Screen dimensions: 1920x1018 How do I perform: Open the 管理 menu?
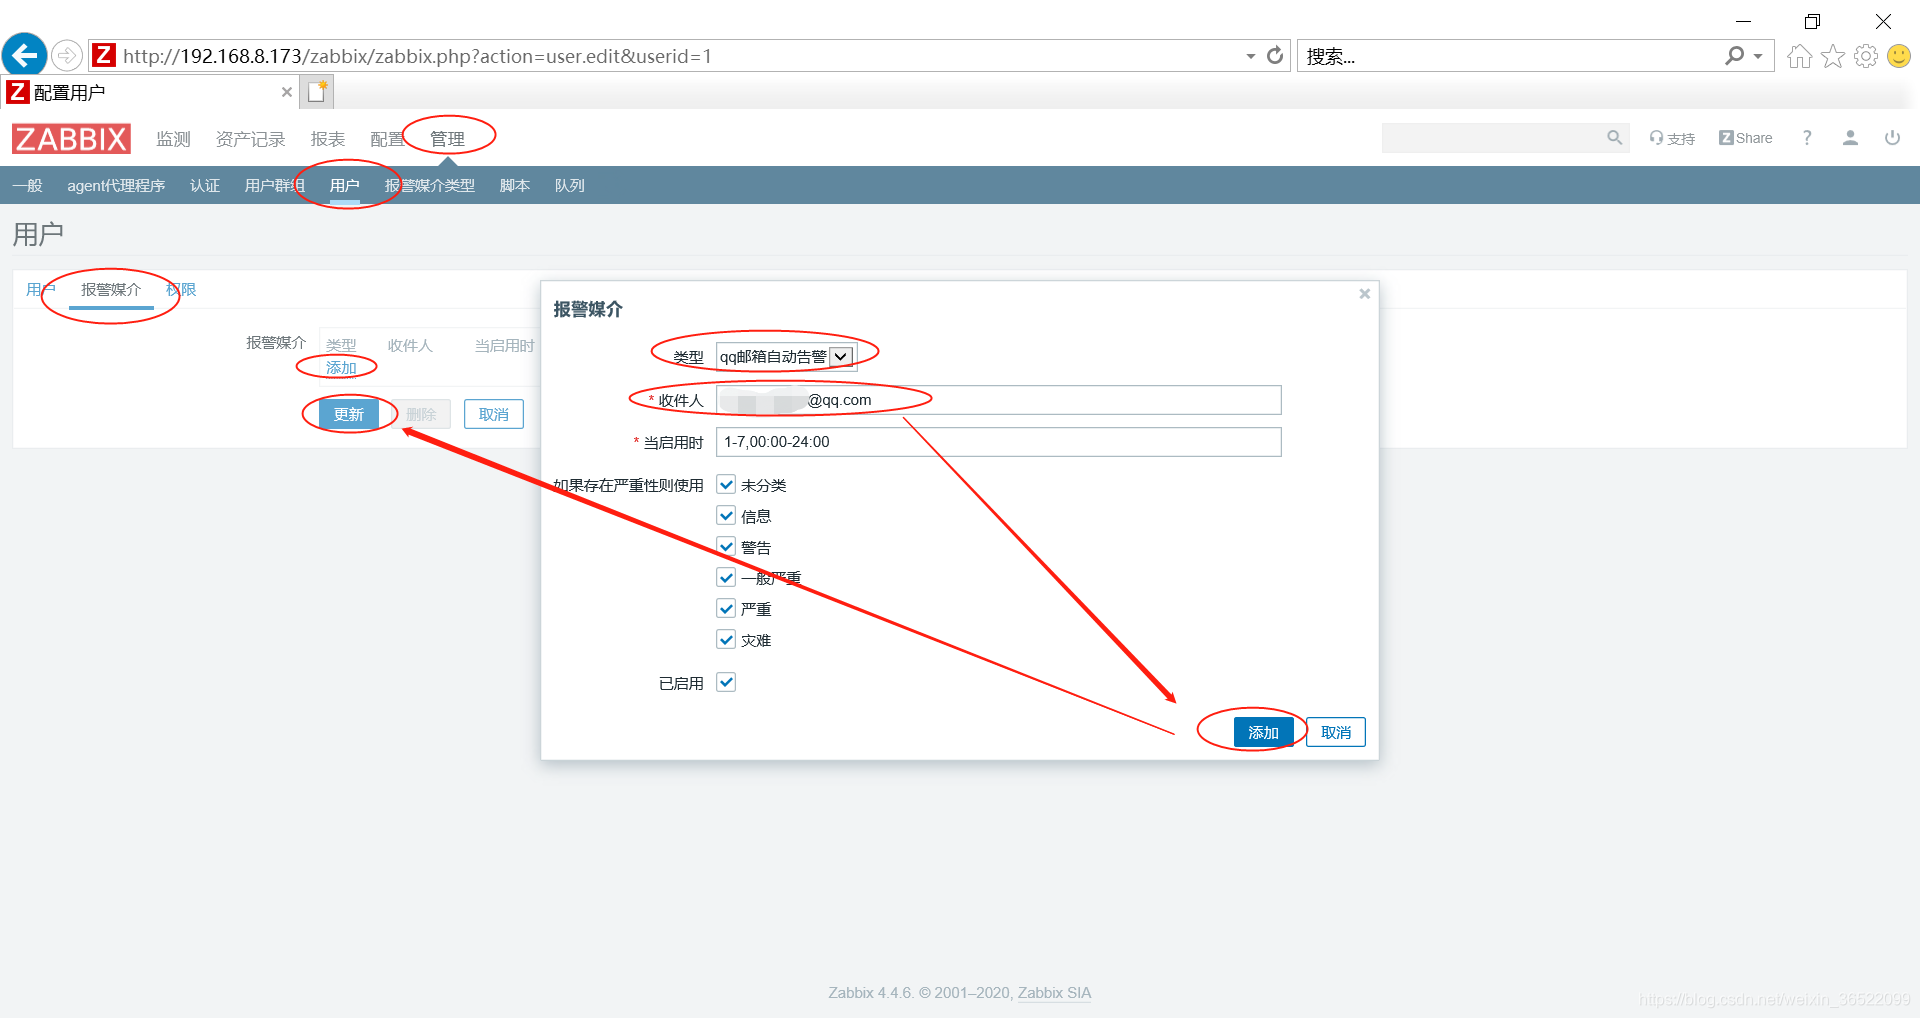point(447,139)
